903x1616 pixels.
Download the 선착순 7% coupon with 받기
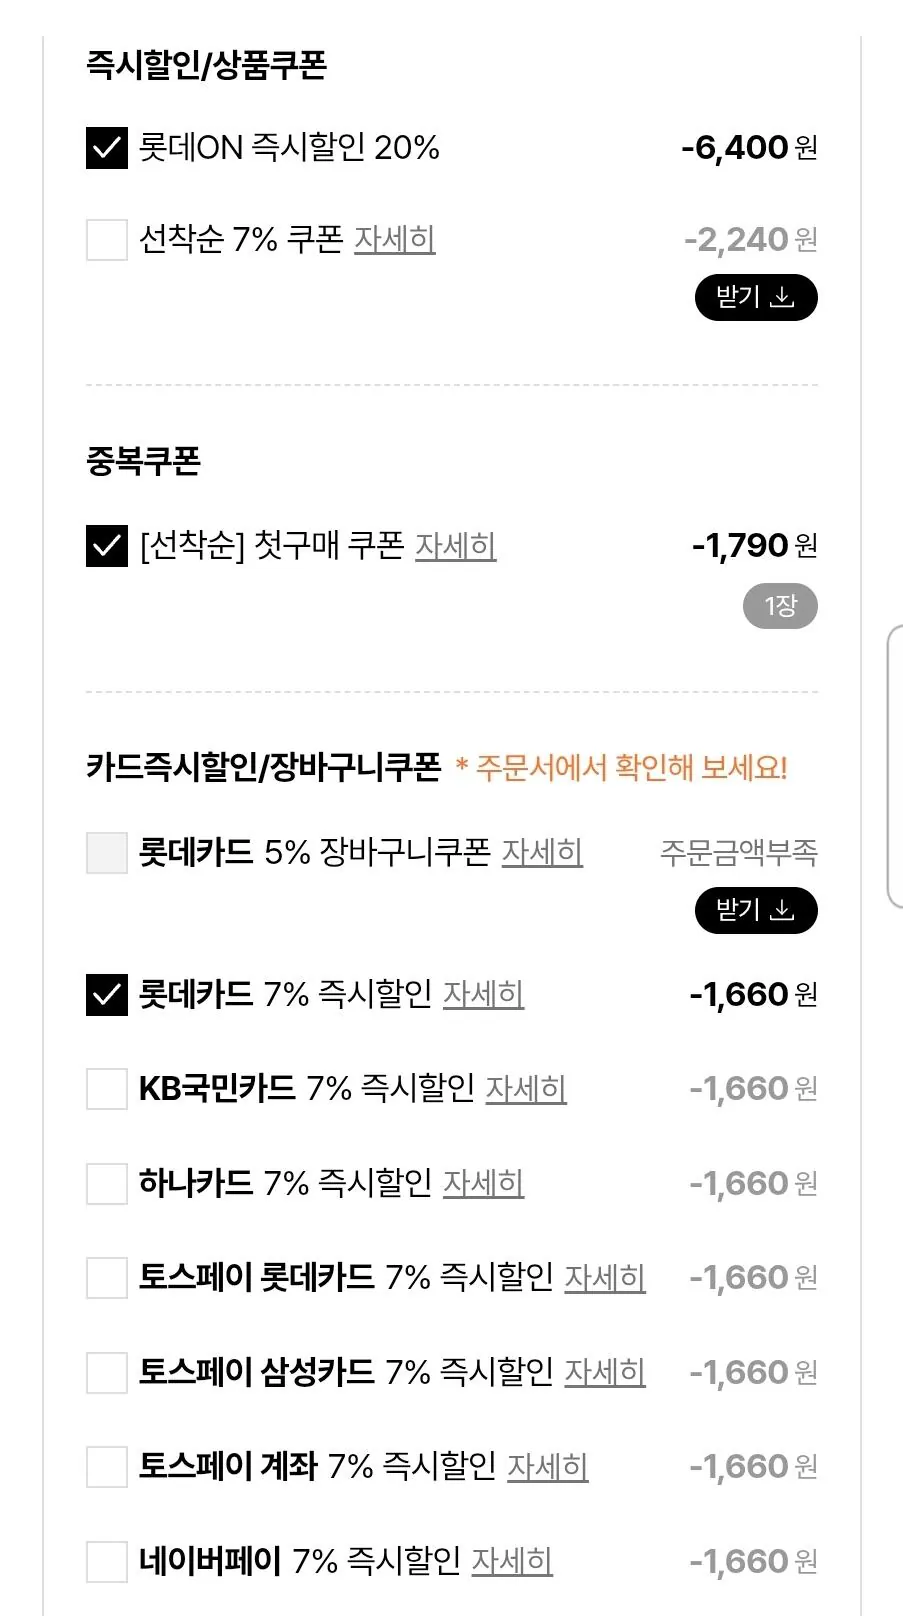[x=756, y=298]
